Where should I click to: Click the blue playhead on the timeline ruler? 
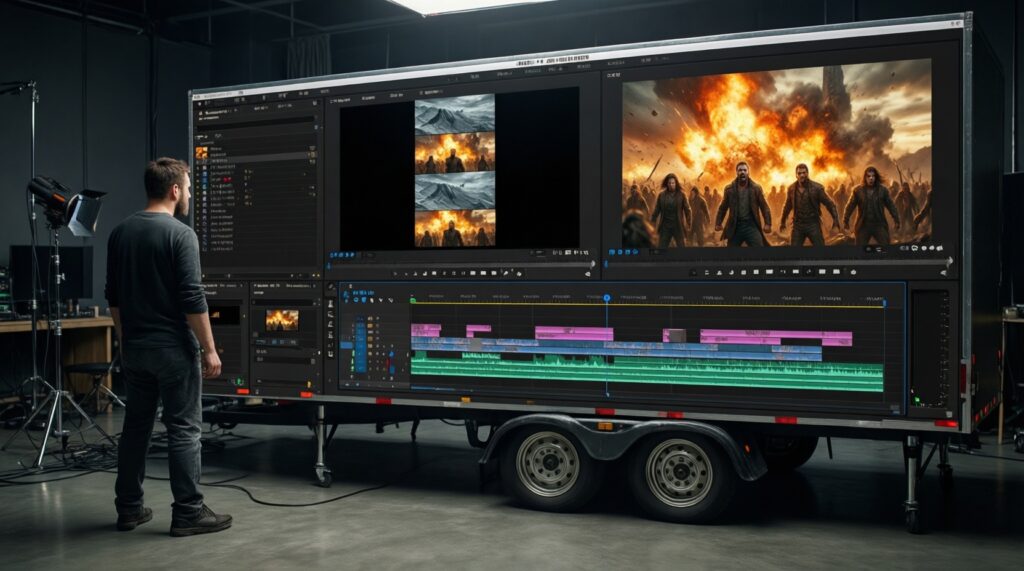pos(606,298)
